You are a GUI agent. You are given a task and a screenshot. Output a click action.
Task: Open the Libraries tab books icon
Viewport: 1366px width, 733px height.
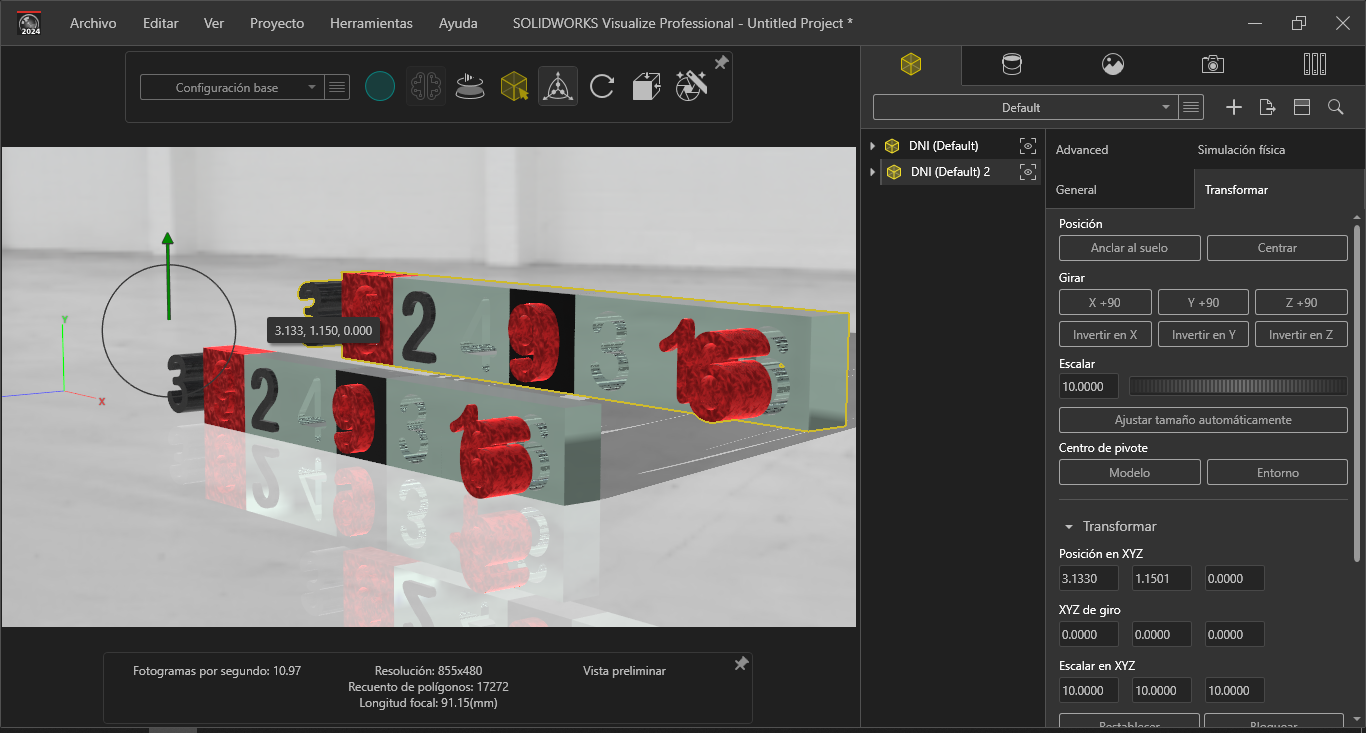[x=1315, y=64]
